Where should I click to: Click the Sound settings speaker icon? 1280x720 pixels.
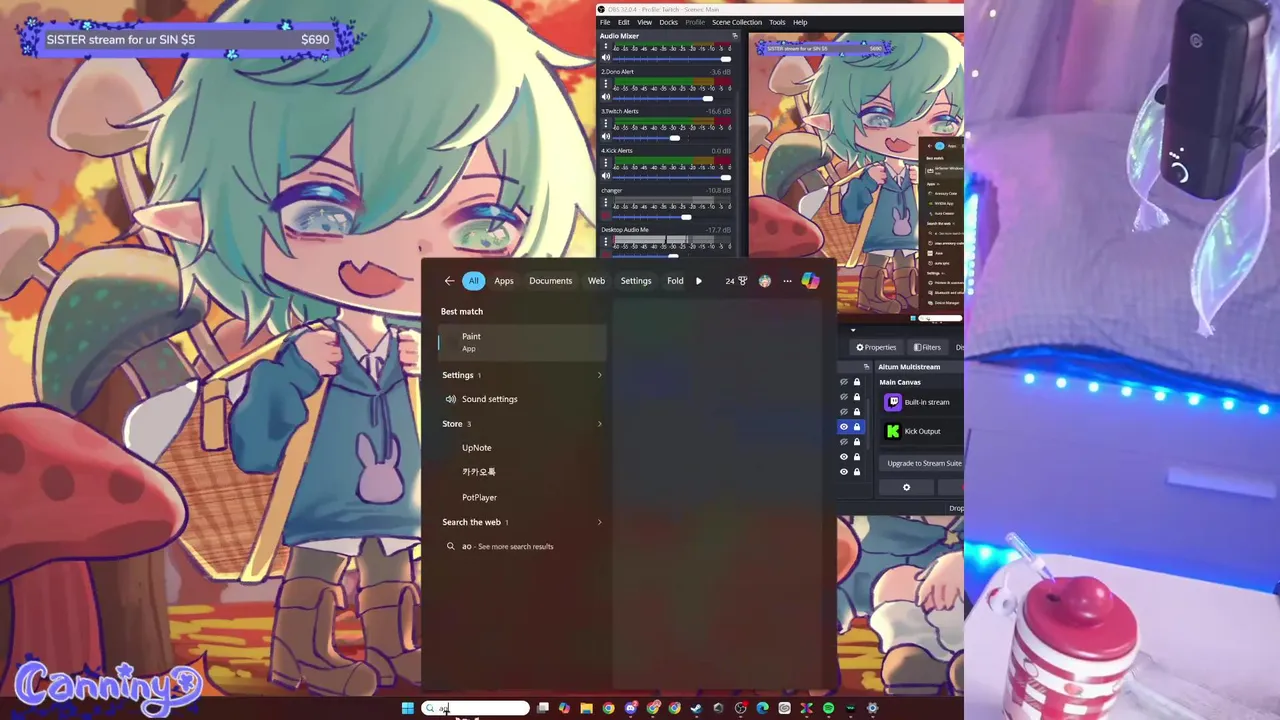click(451, 399)
